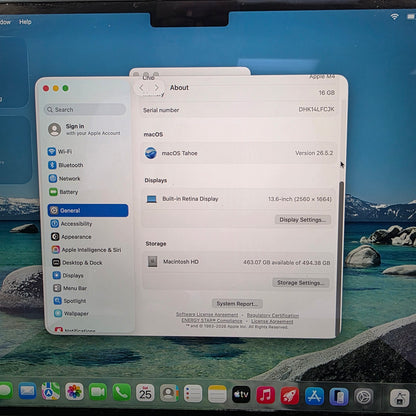Open the Phone app in the Dock
The image size is (416, 416).
coord(121,393)
